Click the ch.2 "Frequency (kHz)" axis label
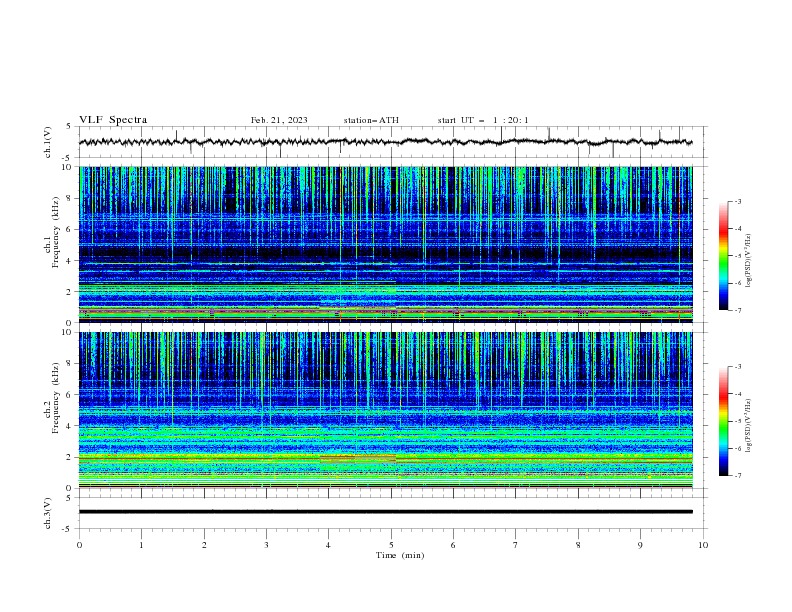Viewport: 792px width, 612px height. coord(55,397)
